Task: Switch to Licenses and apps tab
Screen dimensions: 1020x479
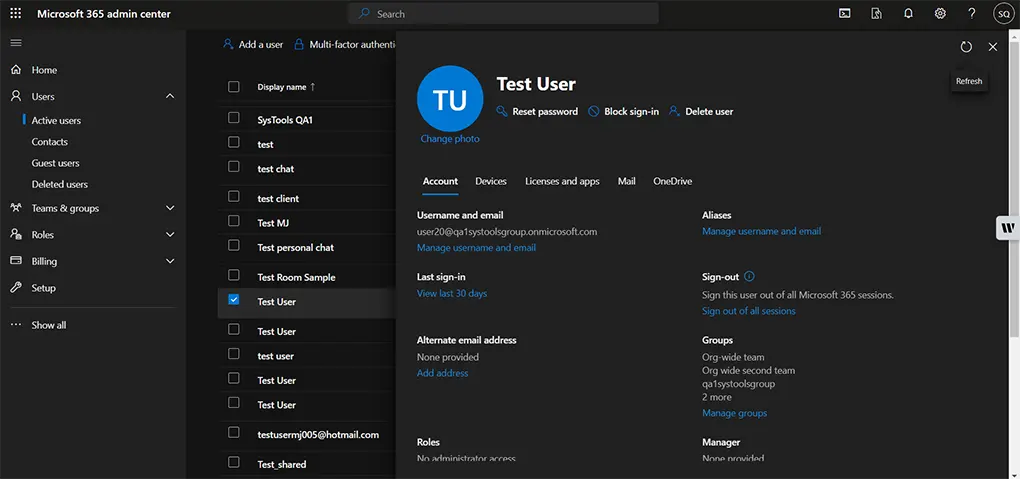Action: pyautogui.click(x=562, y=182)
